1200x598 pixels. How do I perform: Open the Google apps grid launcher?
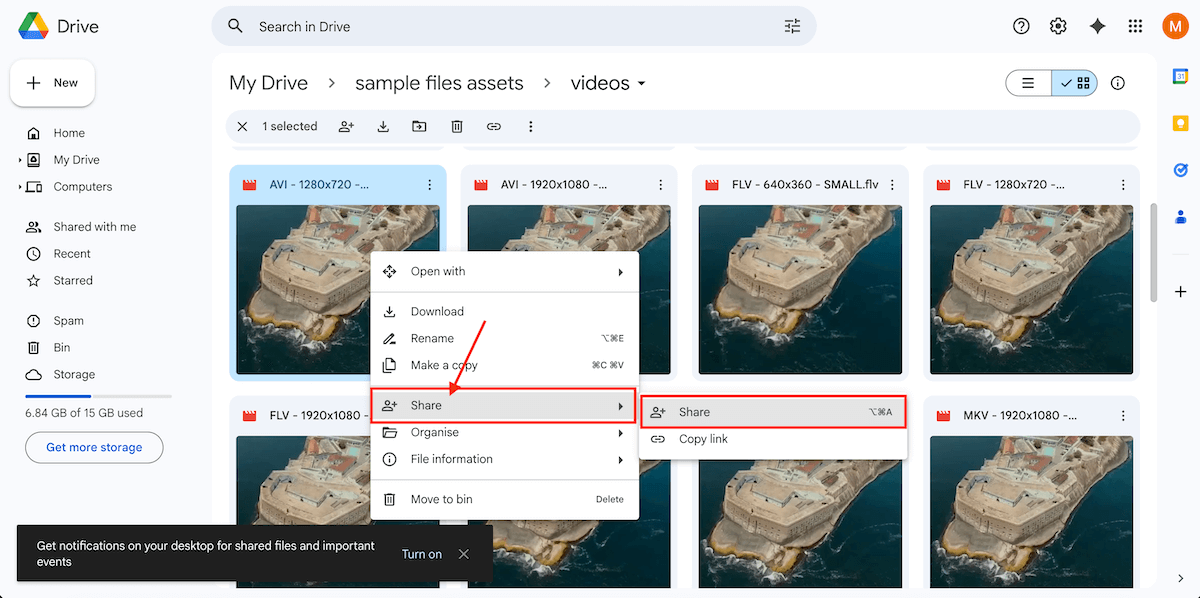tap(1135, 27)
